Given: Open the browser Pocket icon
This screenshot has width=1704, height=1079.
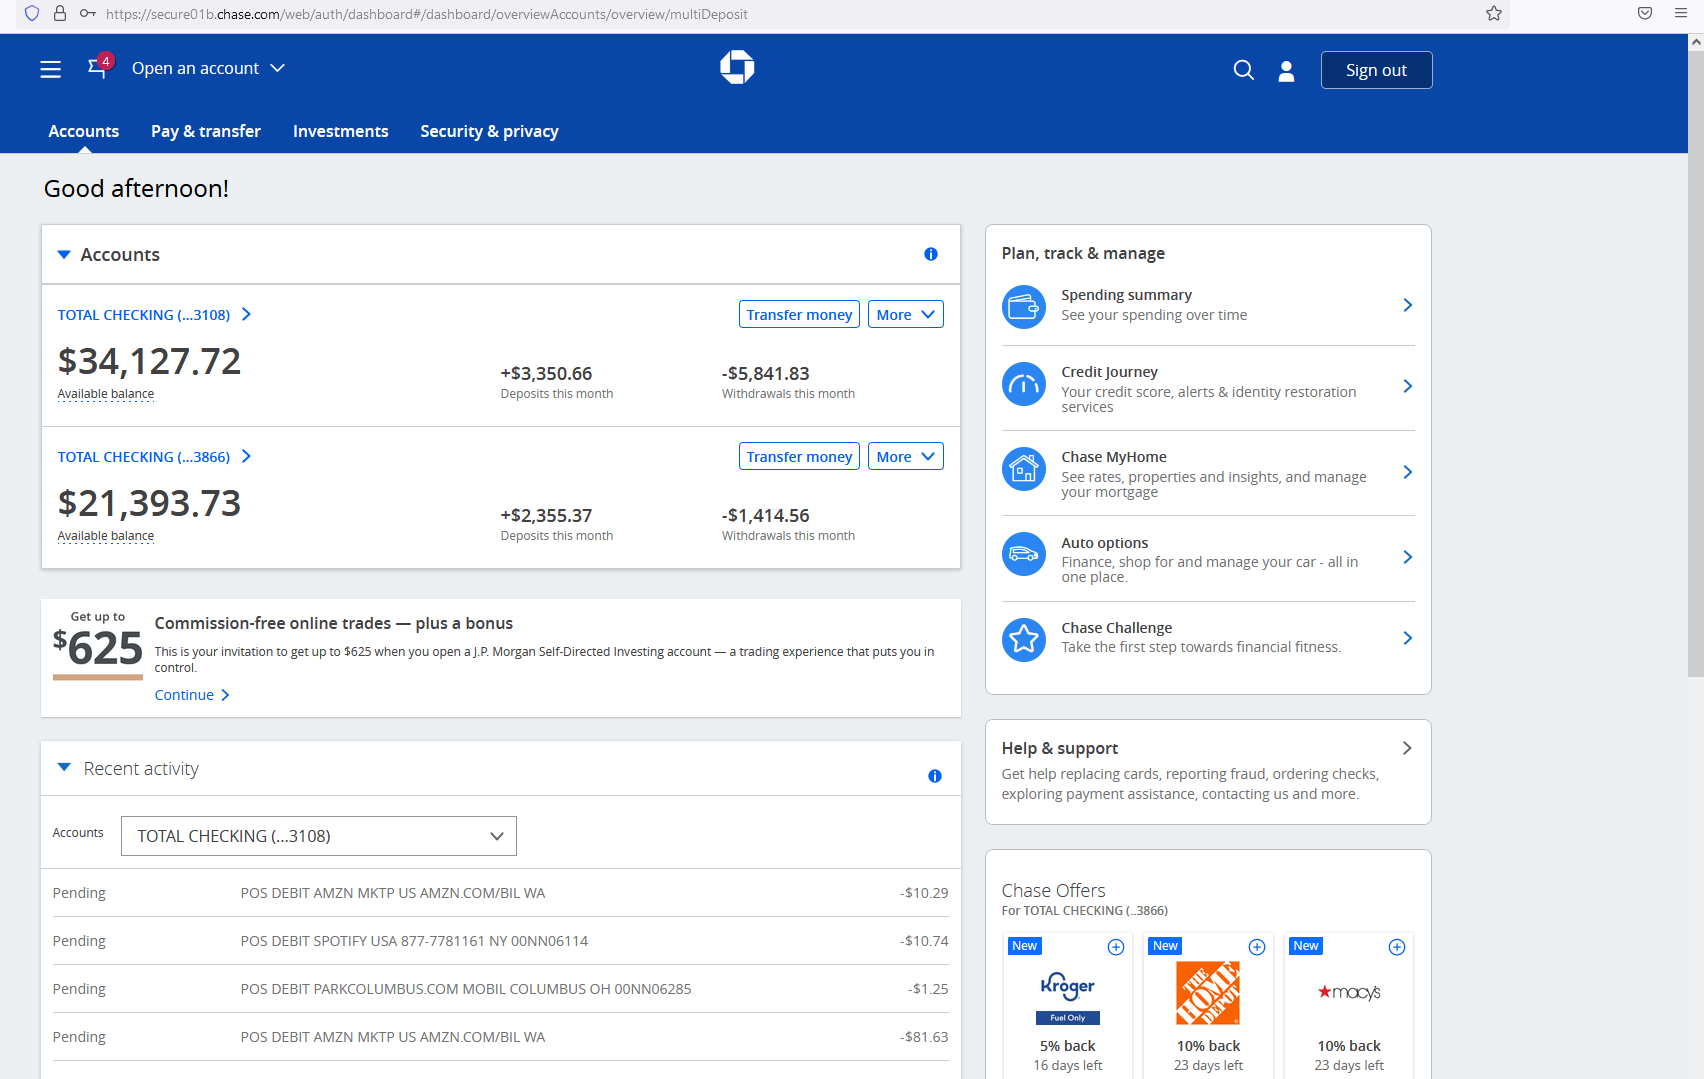Looking at the screenshot, I should pos(1645,13).
